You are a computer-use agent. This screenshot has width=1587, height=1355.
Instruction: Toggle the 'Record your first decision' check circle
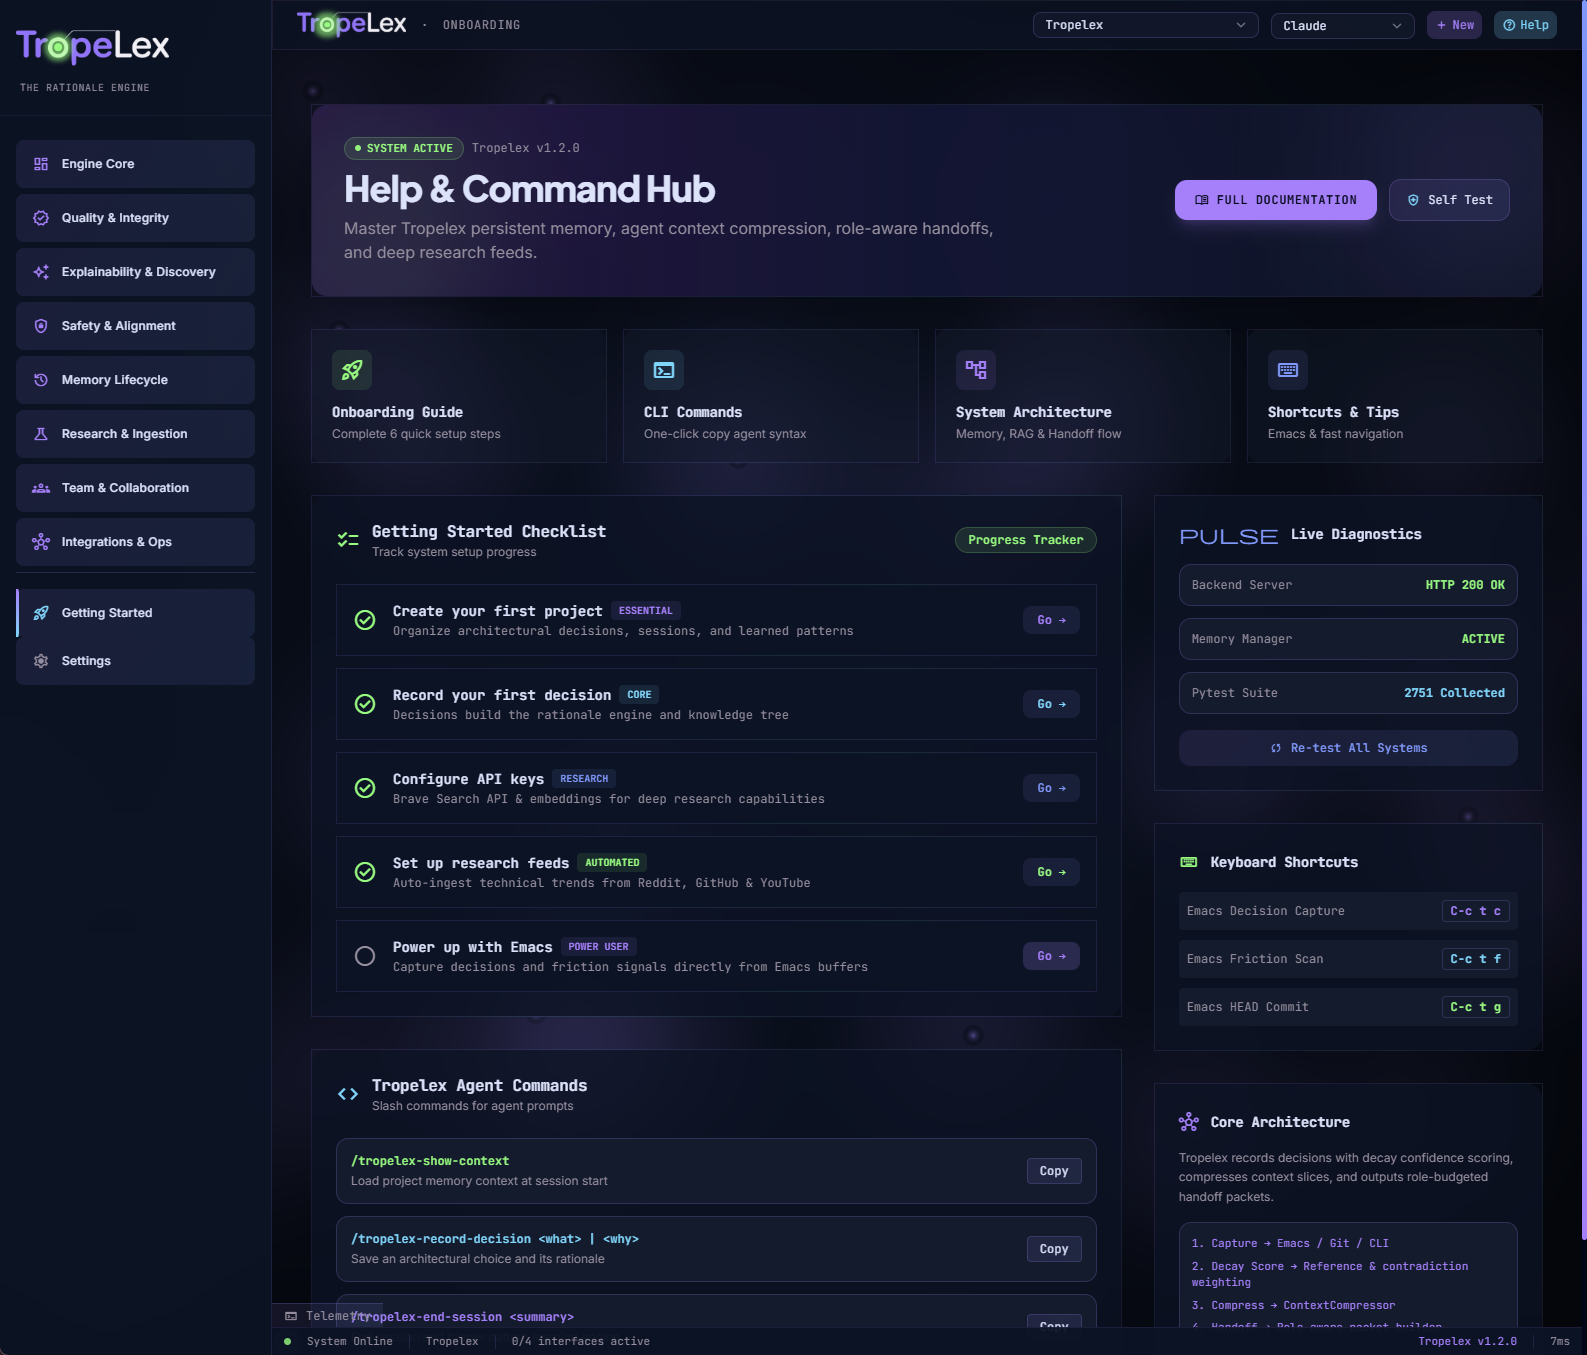point(365,704)
